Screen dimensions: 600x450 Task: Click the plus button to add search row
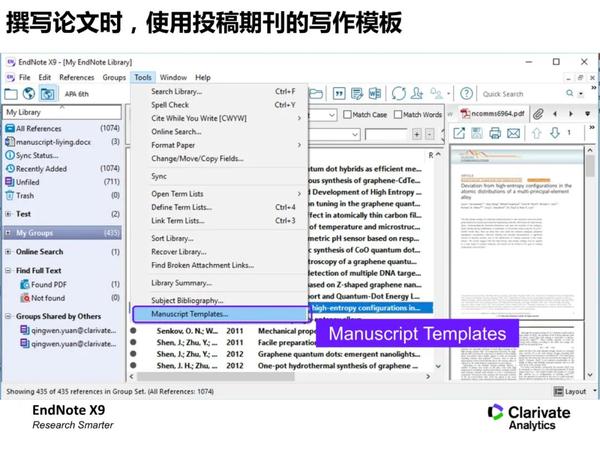click(x=417, y=134)
